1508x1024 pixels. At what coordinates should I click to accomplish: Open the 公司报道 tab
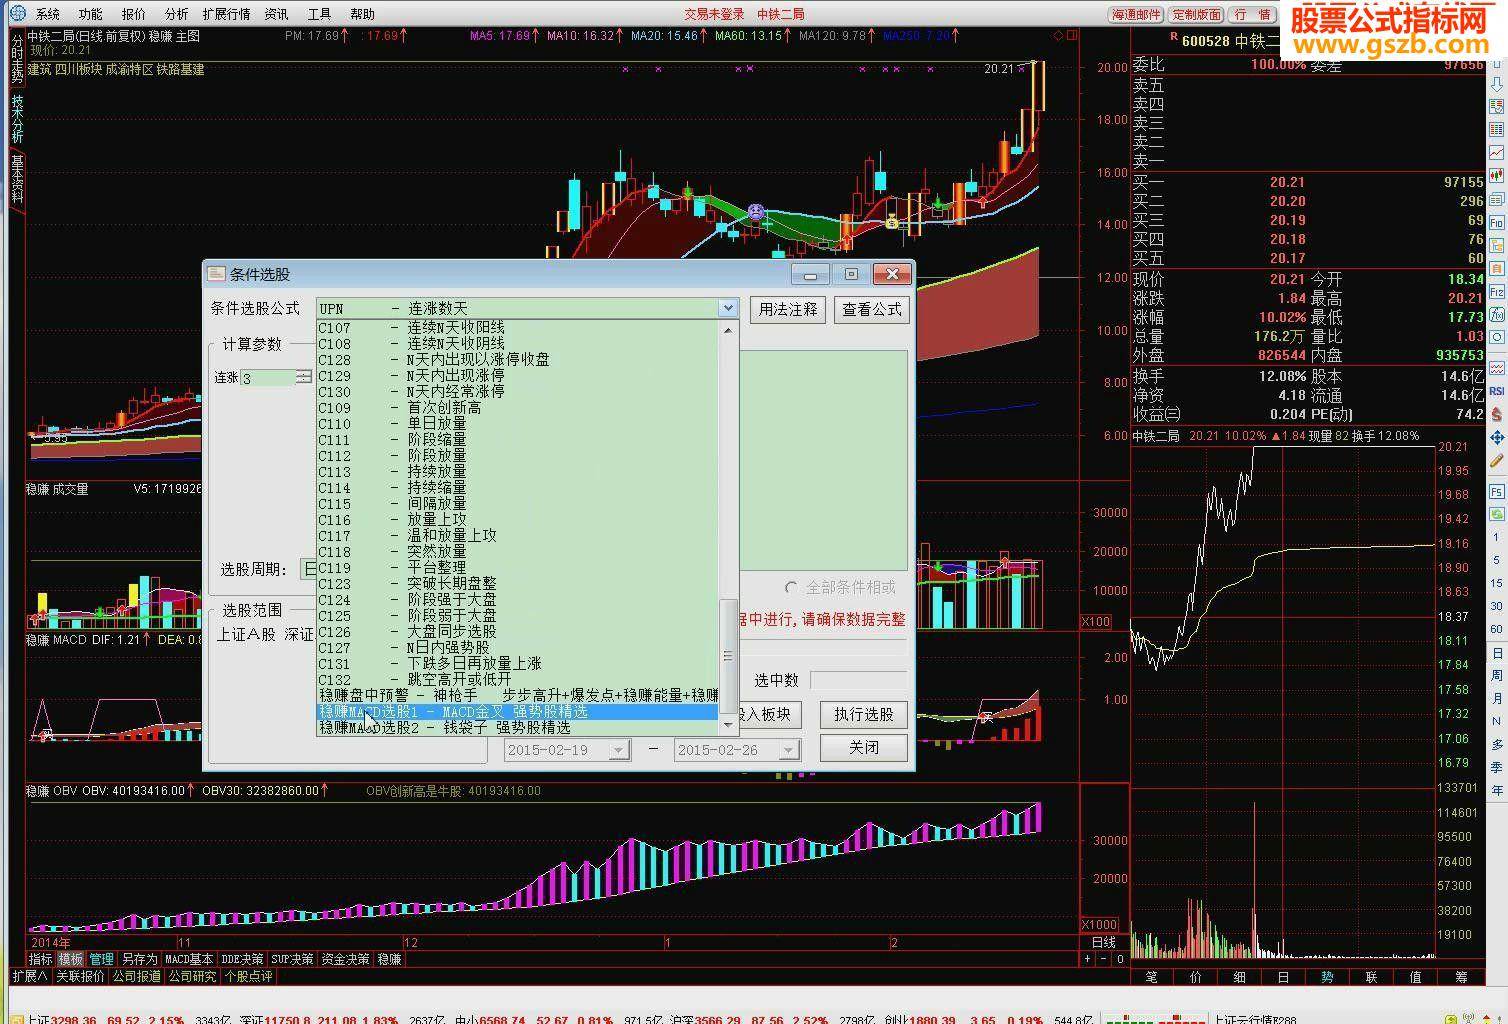136,976
